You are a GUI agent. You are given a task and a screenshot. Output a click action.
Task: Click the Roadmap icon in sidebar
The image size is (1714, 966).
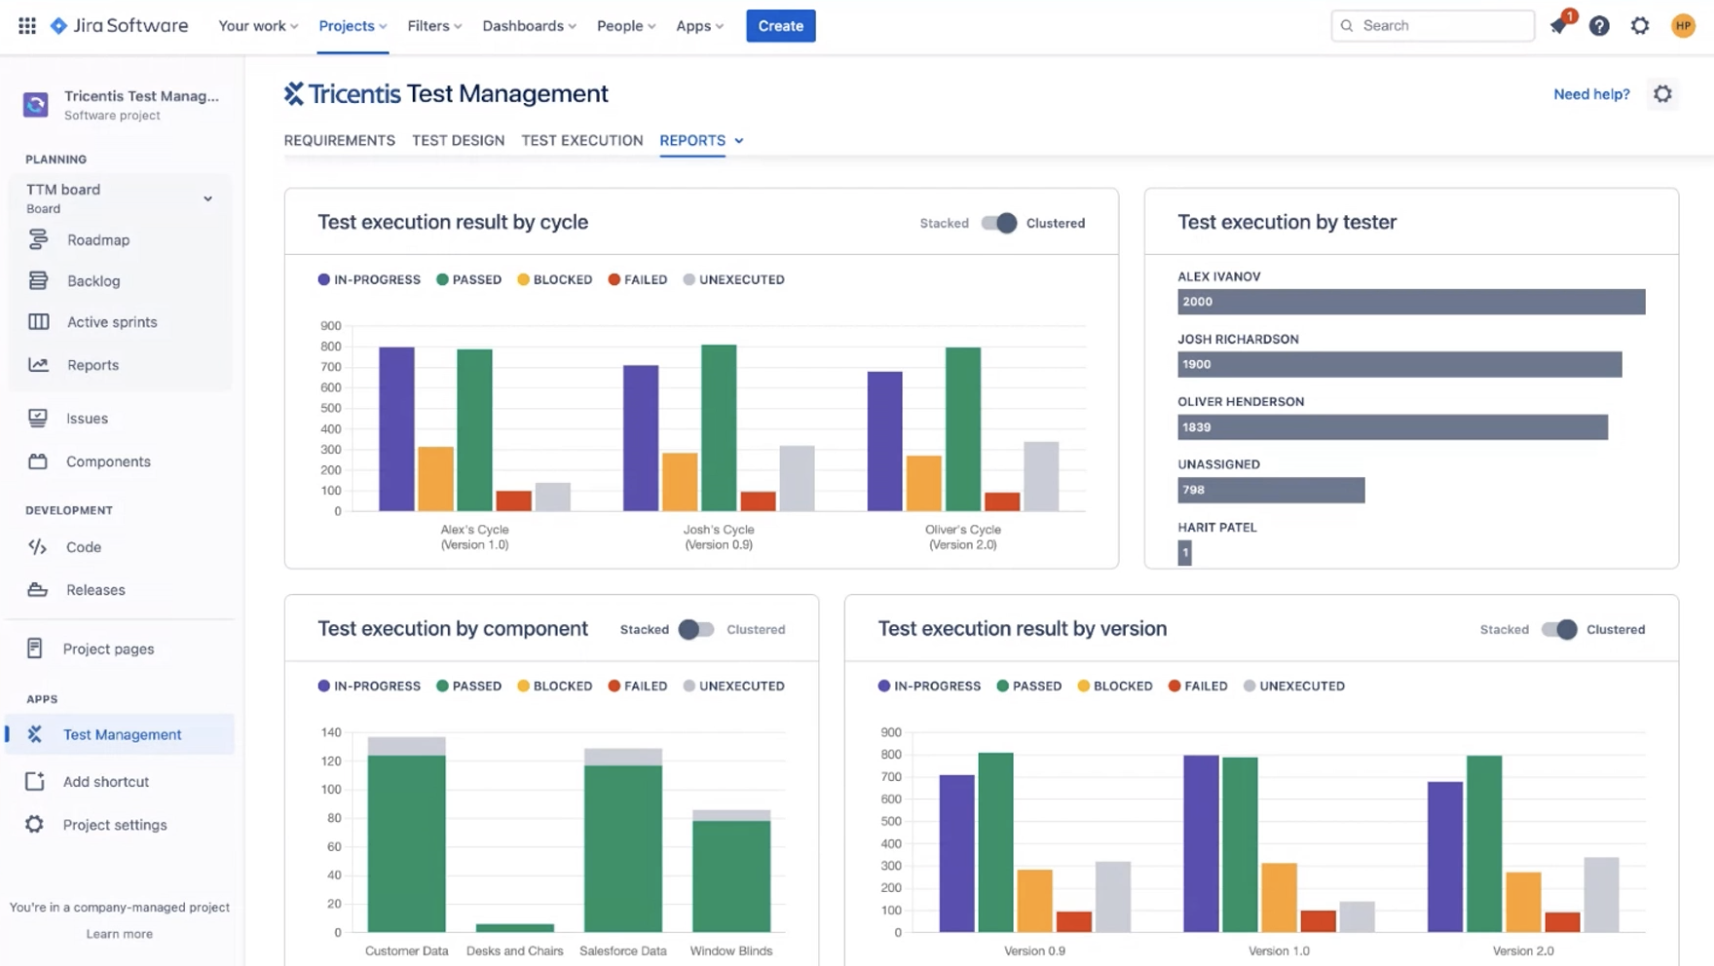pyautogui.click(x=38, y=239)
